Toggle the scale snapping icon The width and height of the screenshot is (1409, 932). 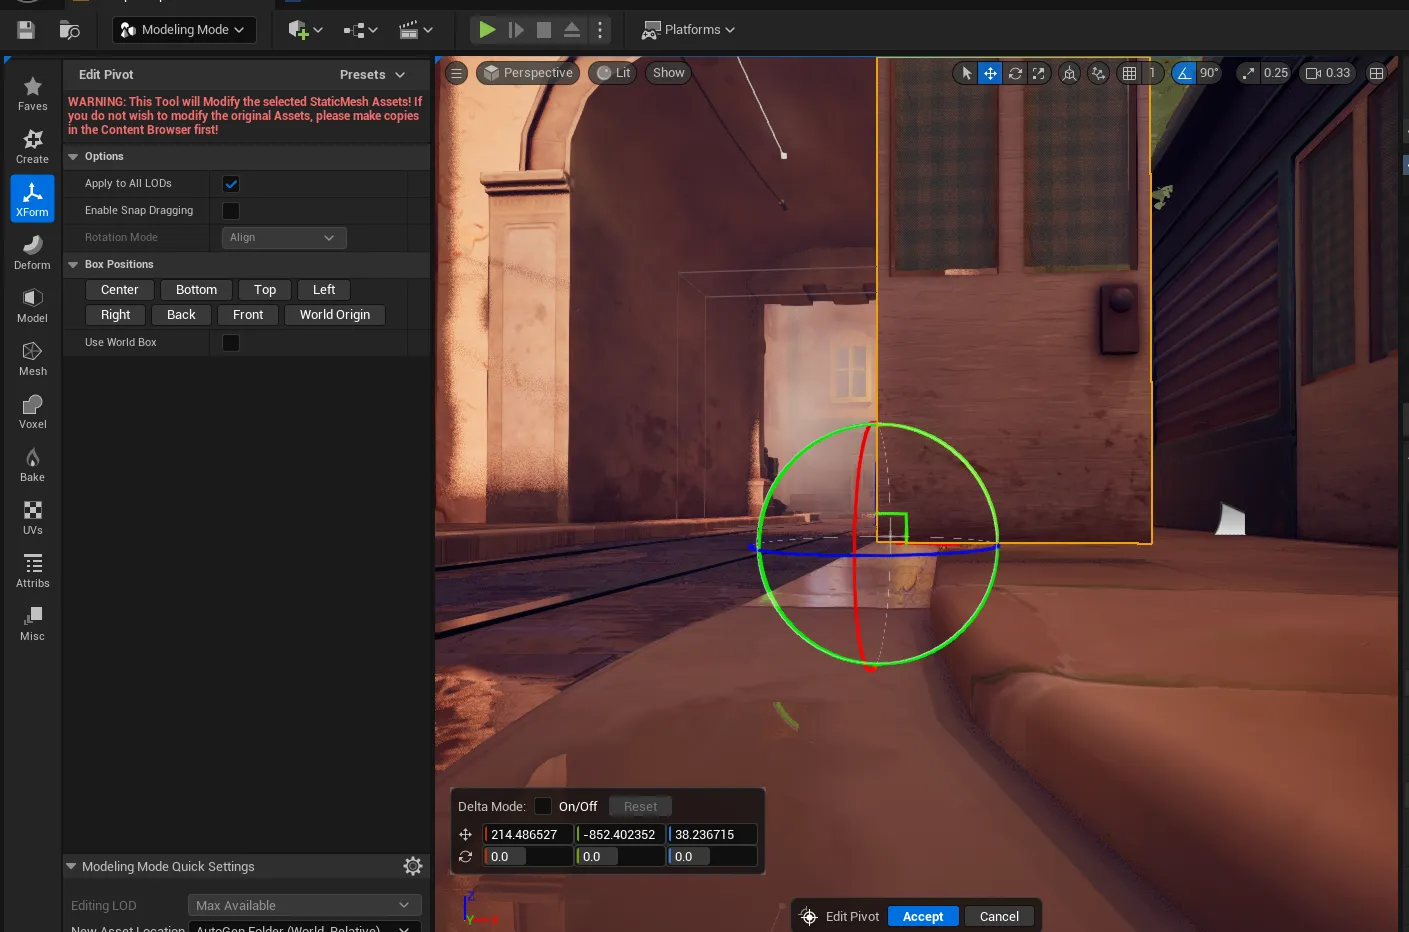click(1248, 73)
